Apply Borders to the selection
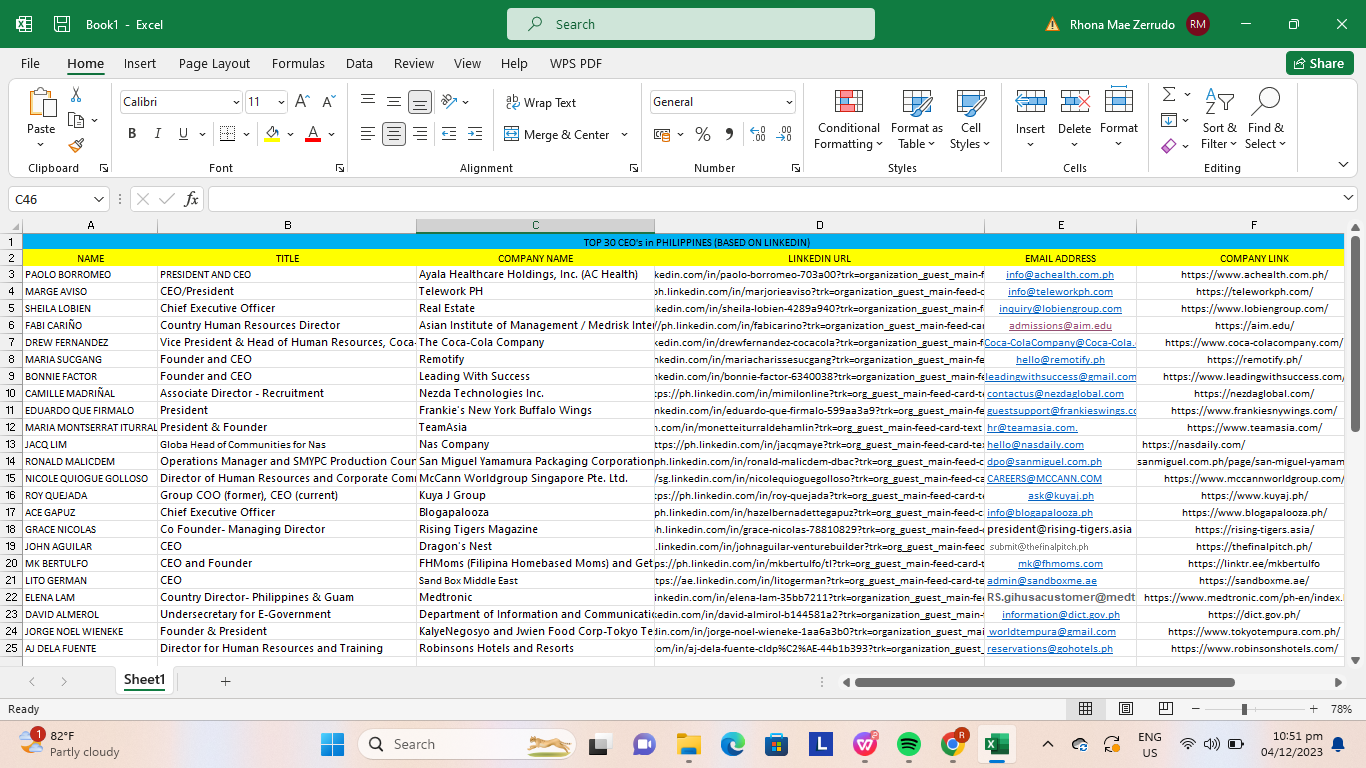The image size is (1366, 768). tap(227, 134)
